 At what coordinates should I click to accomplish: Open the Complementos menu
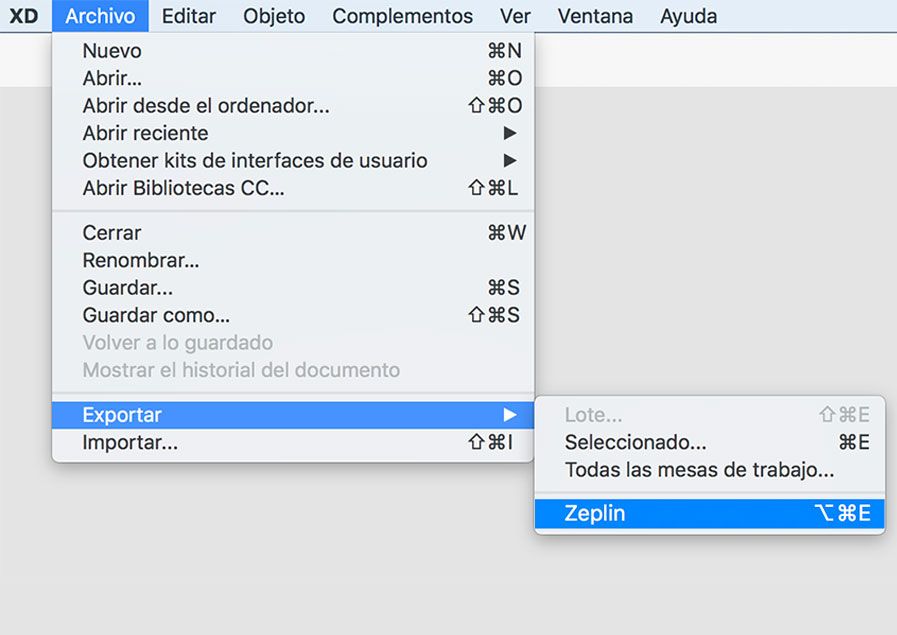click(x=402, y=16)
